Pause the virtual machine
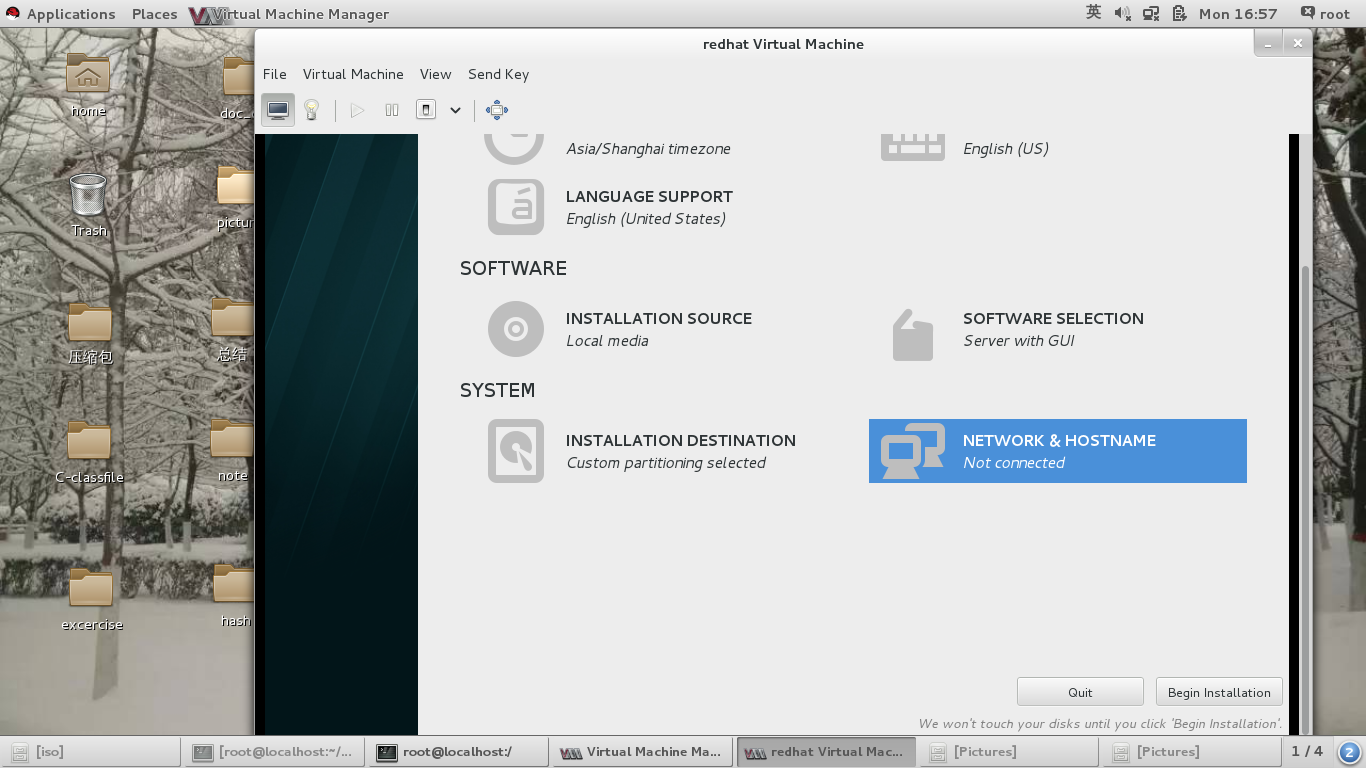 click(392, 110)
